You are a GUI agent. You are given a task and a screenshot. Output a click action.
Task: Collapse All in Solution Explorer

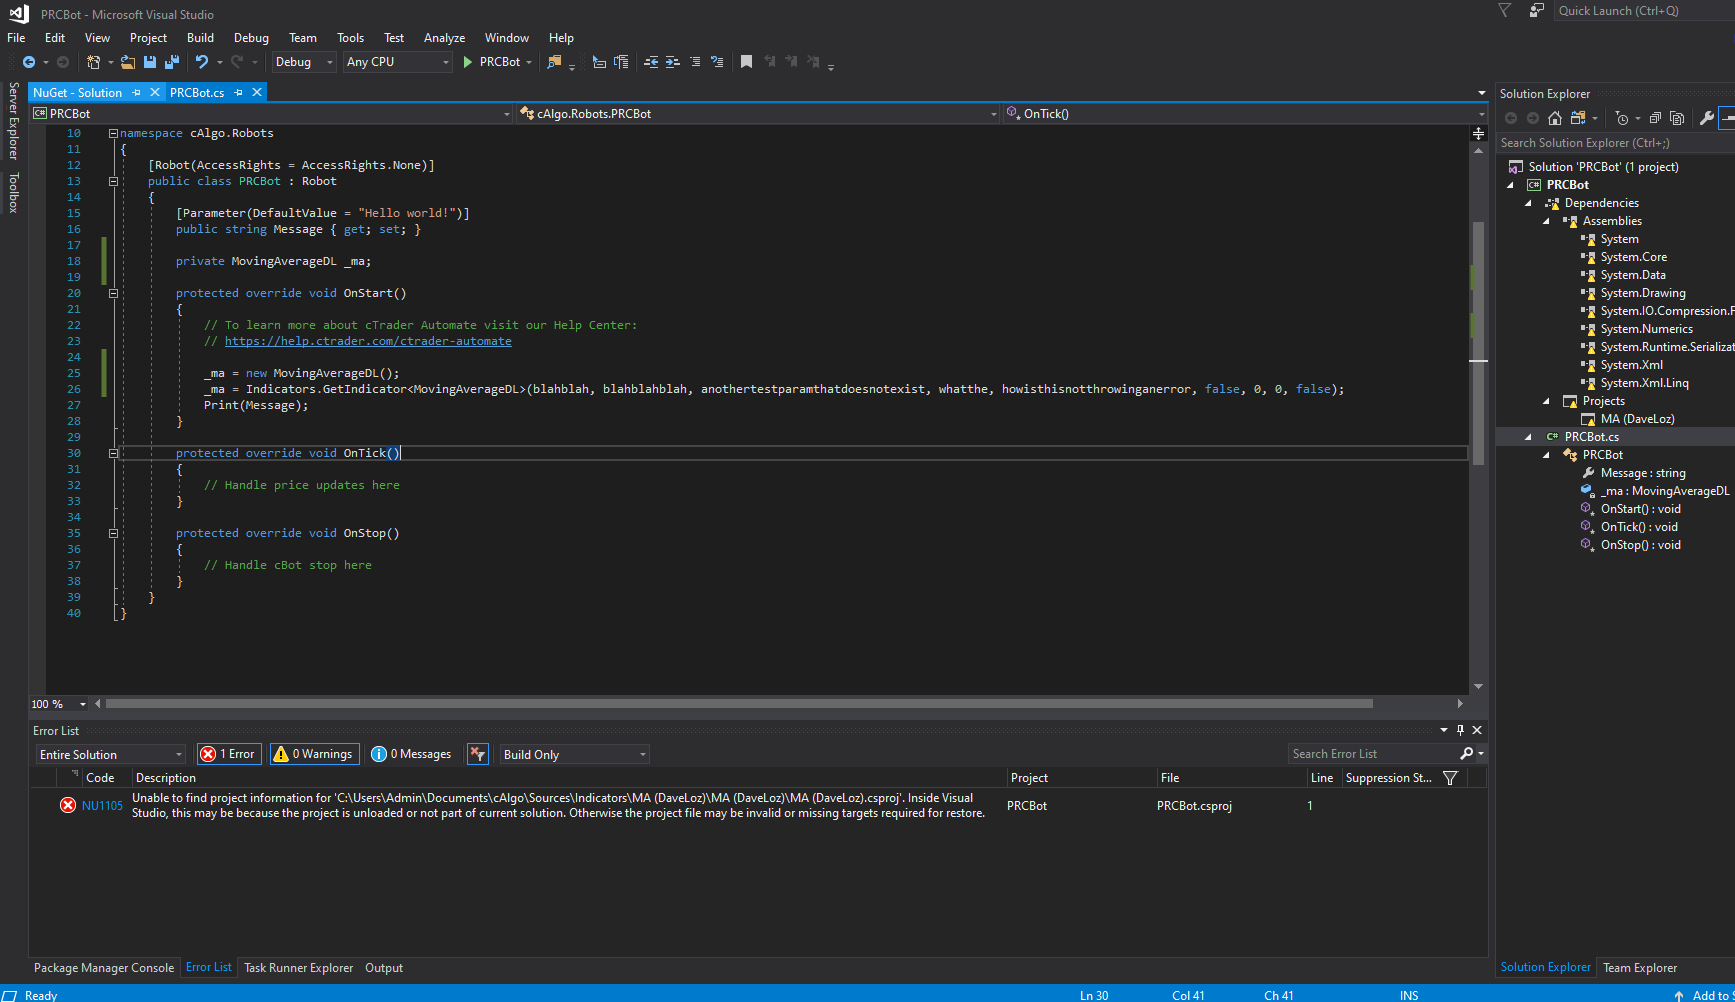(x=1655, y=118)
